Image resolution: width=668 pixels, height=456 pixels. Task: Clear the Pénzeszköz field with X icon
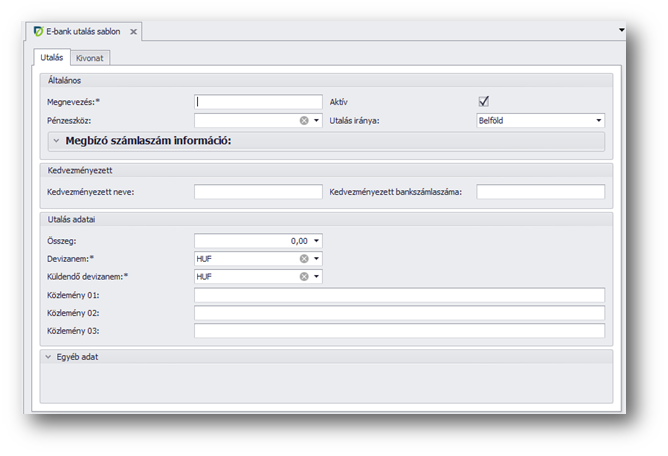[x=304, y=120]
